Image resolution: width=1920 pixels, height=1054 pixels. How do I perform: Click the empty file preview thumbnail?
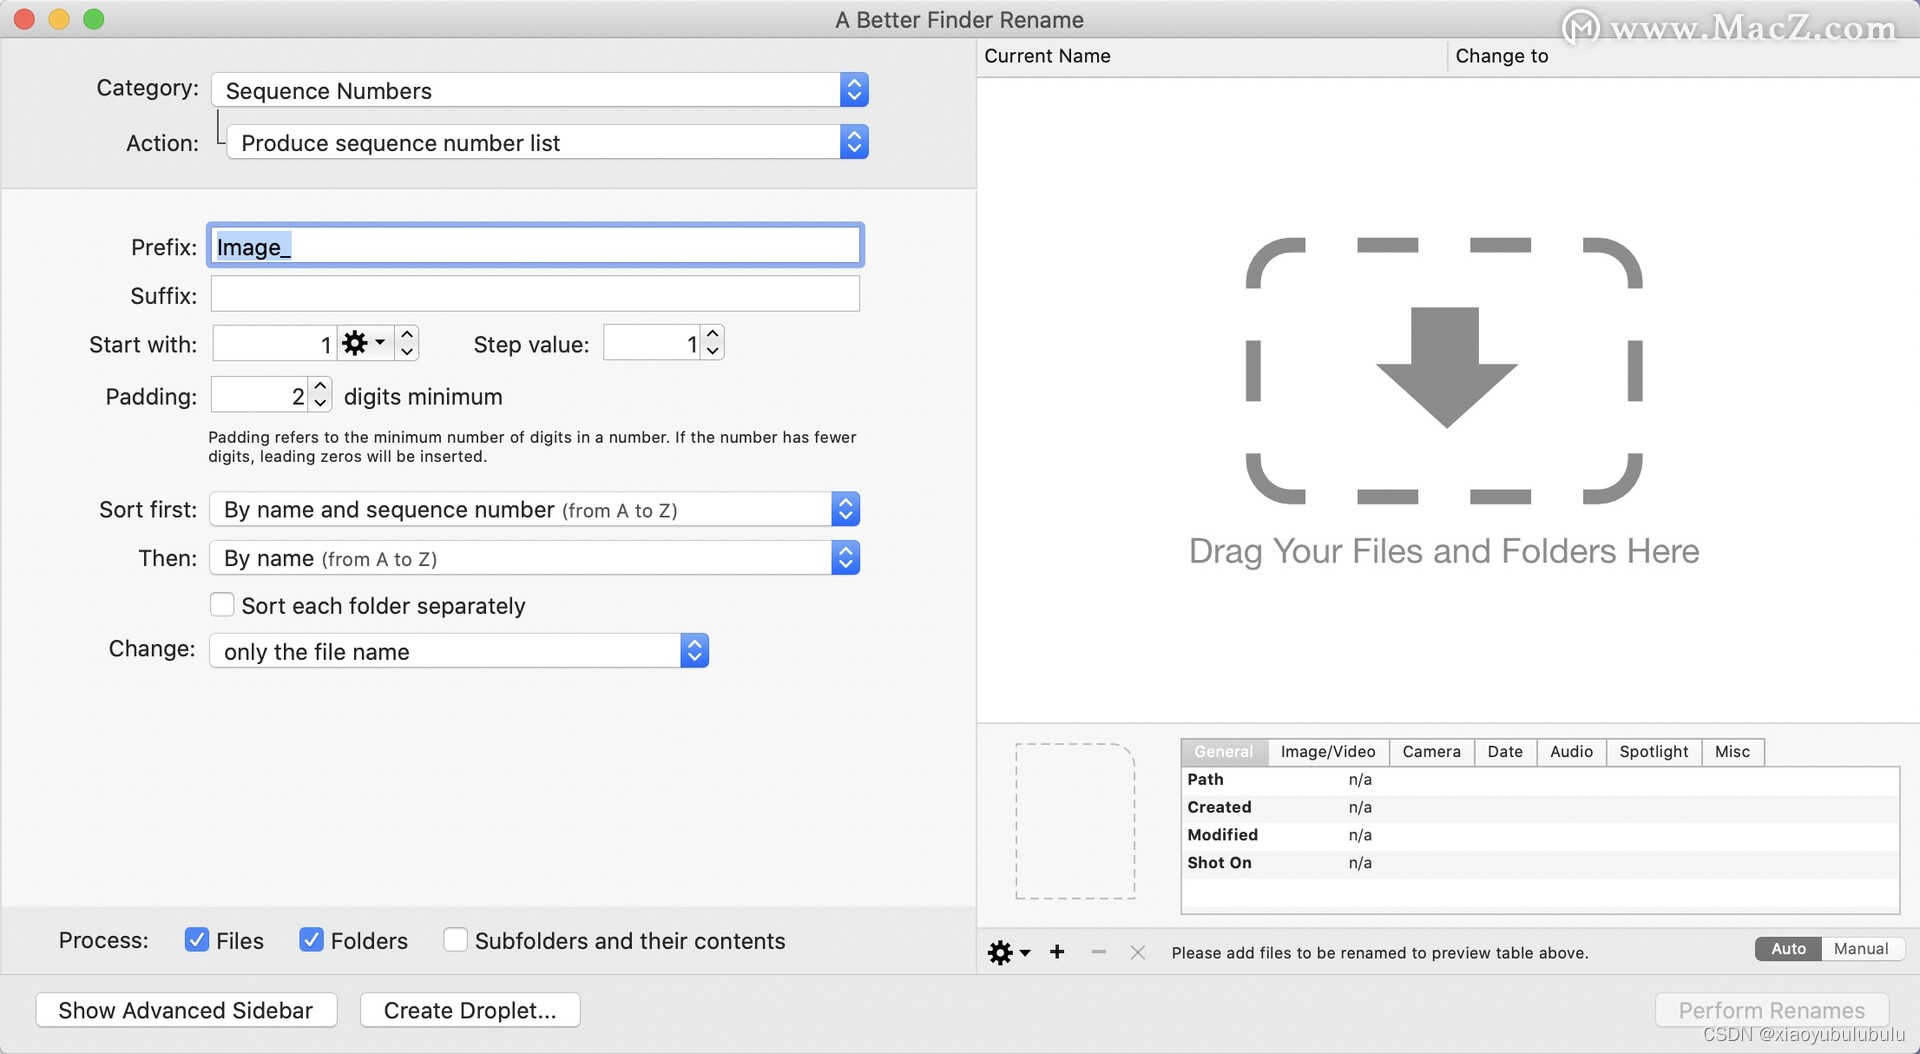(1075, 821)
